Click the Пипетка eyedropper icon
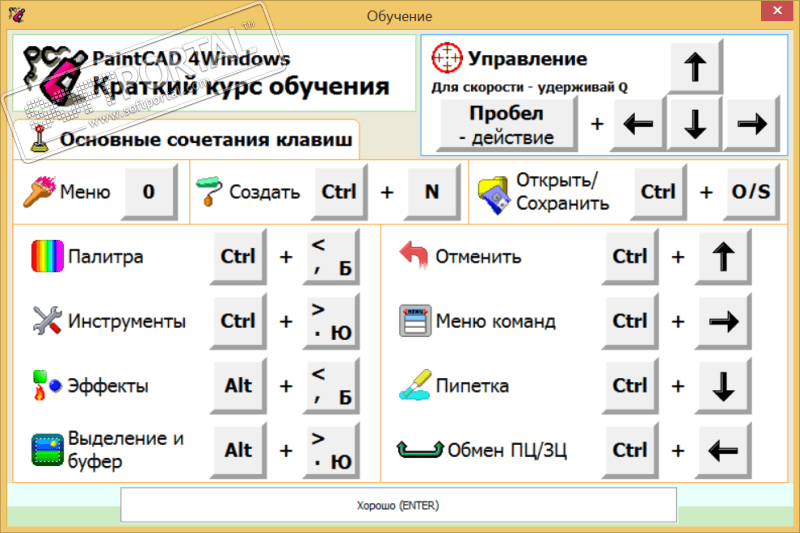 point(415,385)
